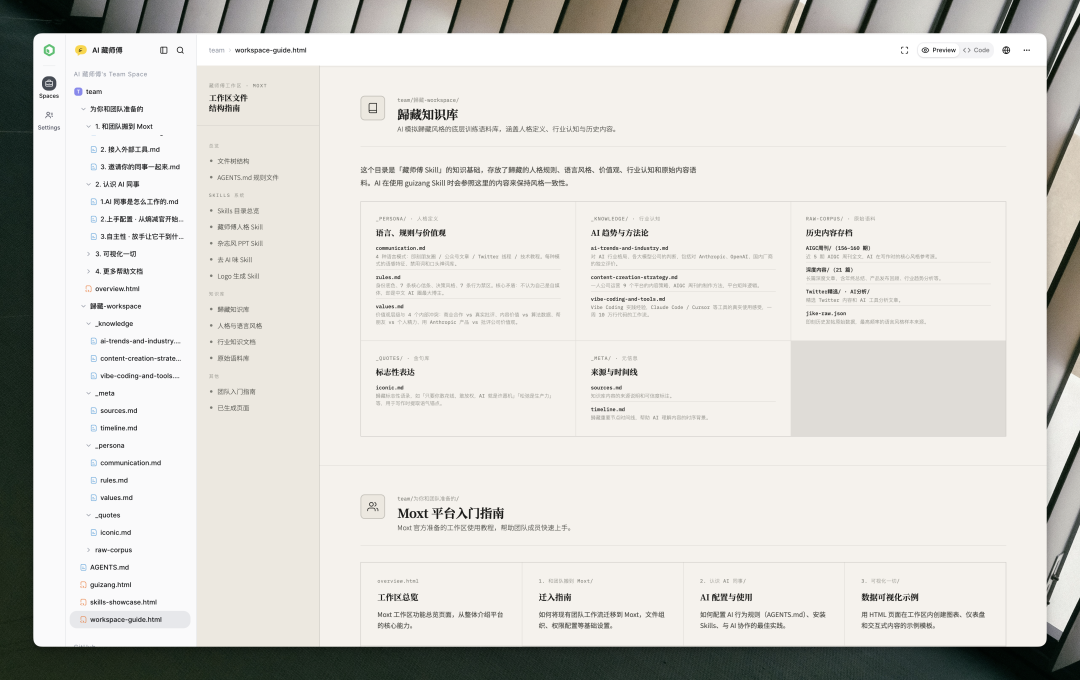Open communication.md in the _persona folder
1080x680 pixels.
tap(132, 462)
